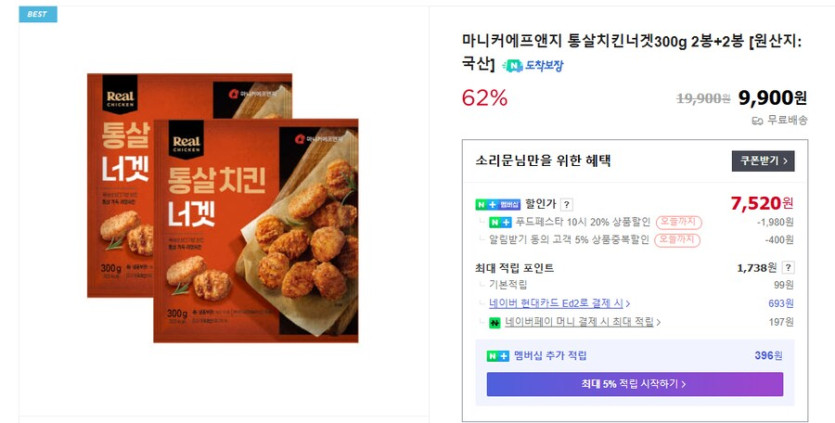Click the 쿠폰받기 coupon button
The height and width of the screenshot is (423, 835).
click(x=762, y=161)
